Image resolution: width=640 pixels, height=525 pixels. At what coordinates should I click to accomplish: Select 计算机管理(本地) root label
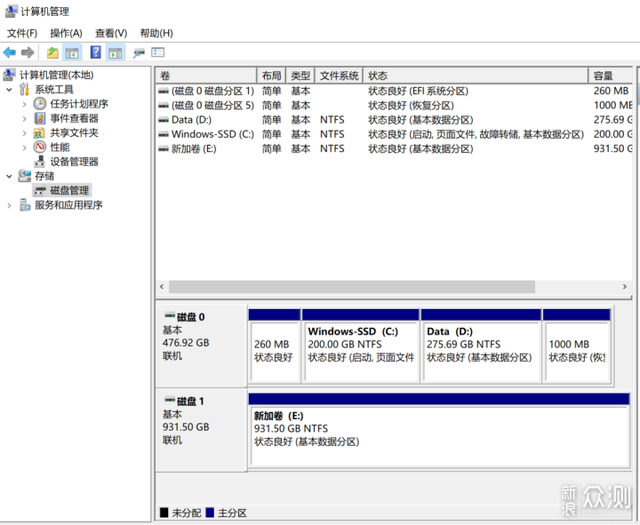pos(56,75)
